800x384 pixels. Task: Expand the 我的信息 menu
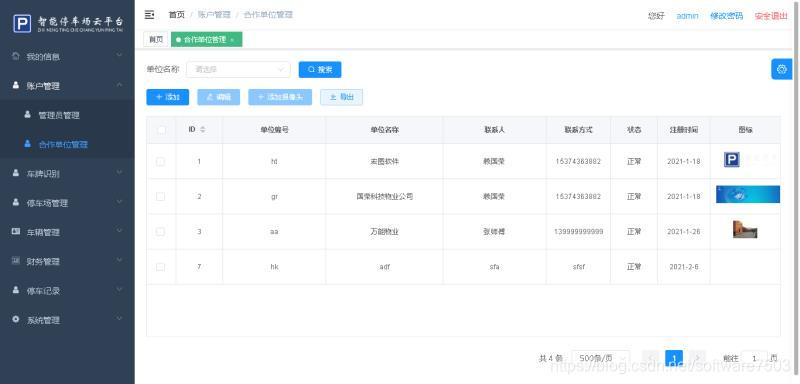coord(67,56)
